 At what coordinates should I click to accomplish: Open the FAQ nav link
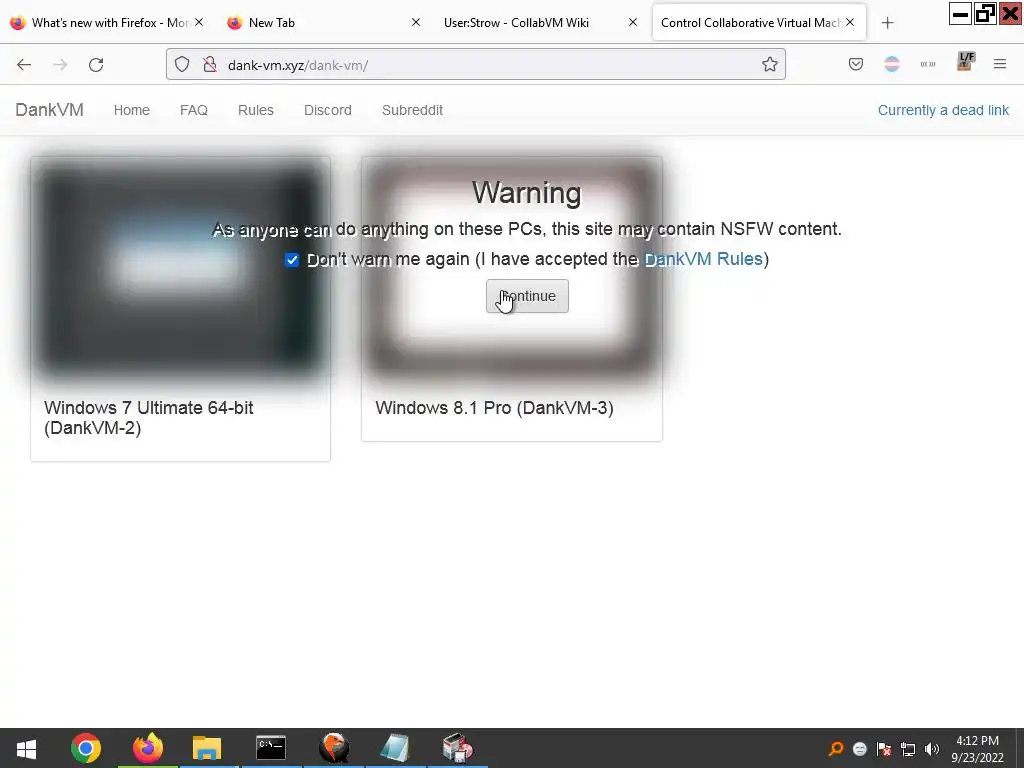click(x=194, y=110)
